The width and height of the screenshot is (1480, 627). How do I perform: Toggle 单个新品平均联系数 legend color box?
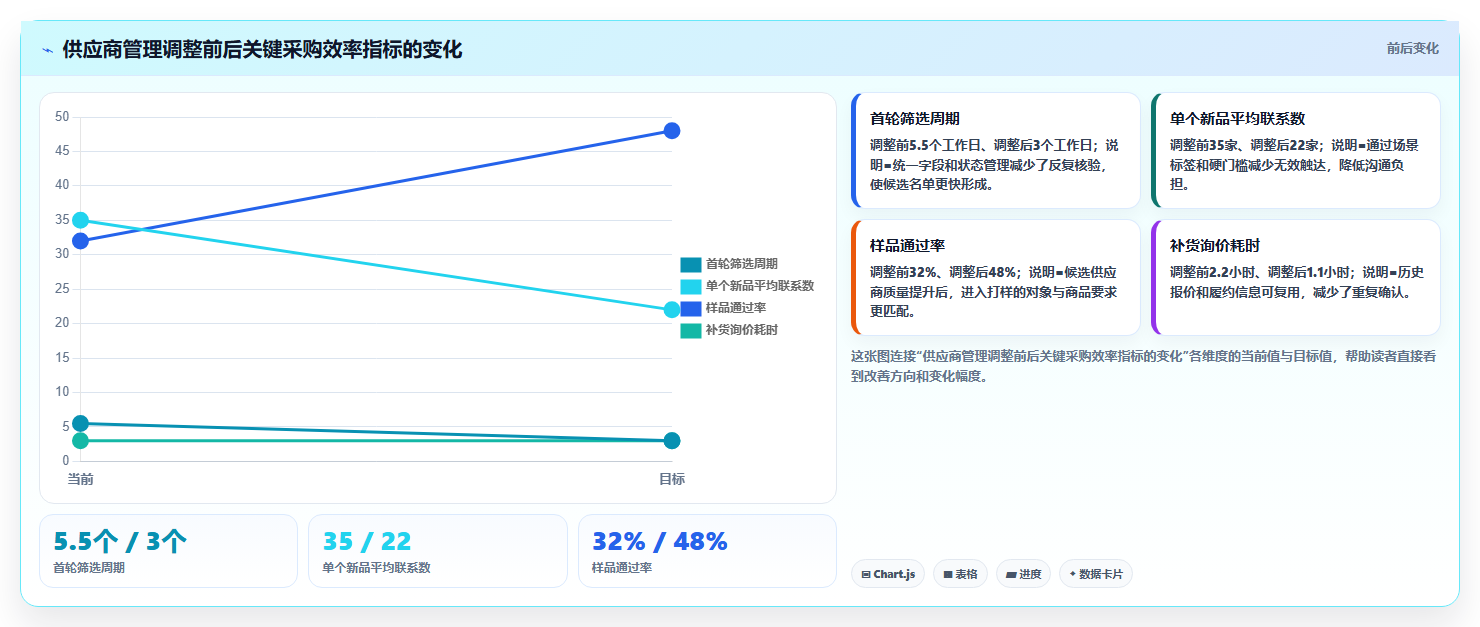691,287
